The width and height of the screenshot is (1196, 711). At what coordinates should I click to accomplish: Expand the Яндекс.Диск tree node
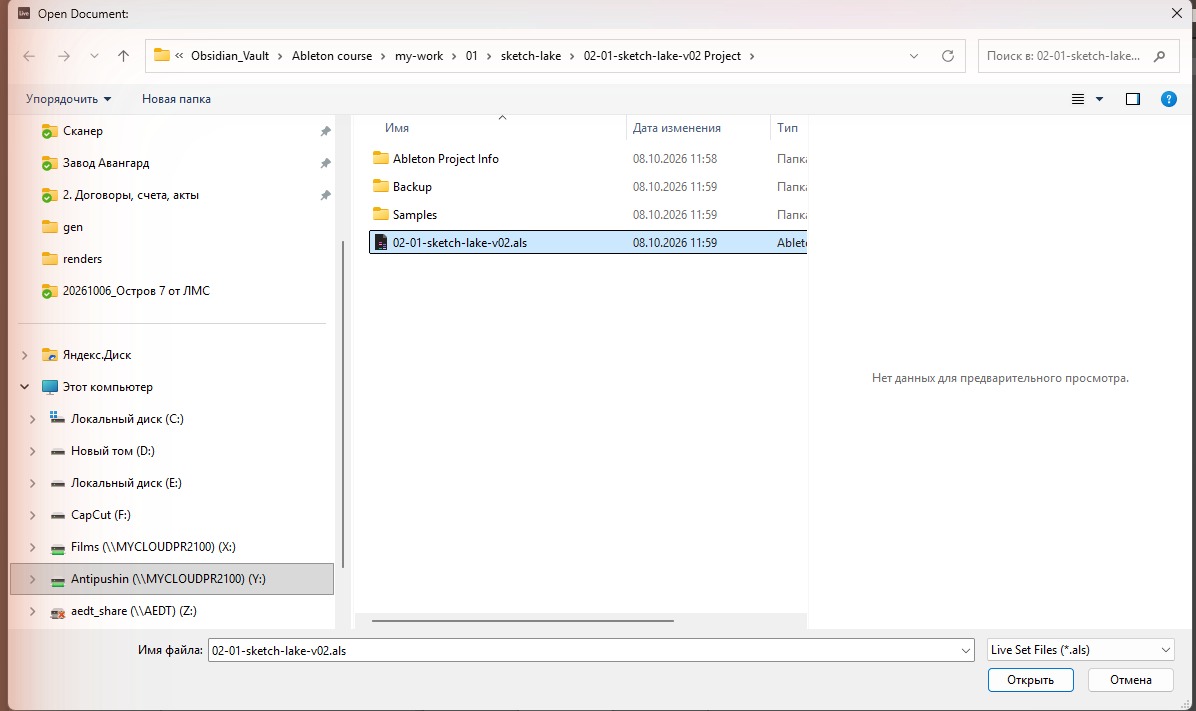pyautogui.click(x=24, y=355)
